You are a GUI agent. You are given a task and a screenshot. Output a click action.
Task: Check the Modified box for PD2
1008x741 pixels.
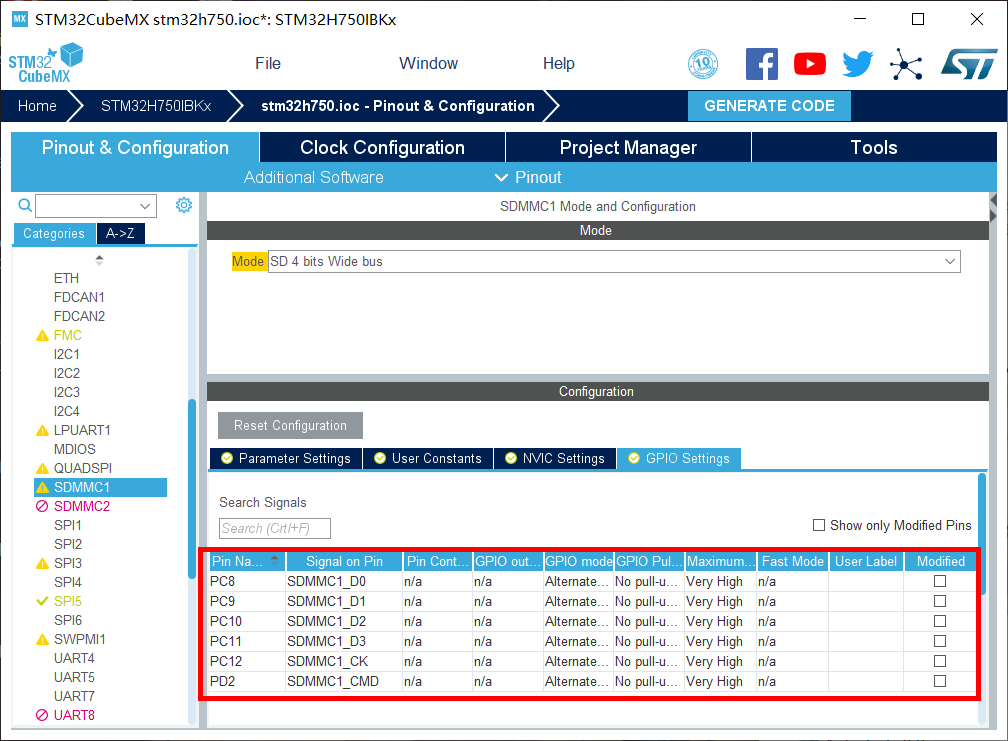pos(939,681)
